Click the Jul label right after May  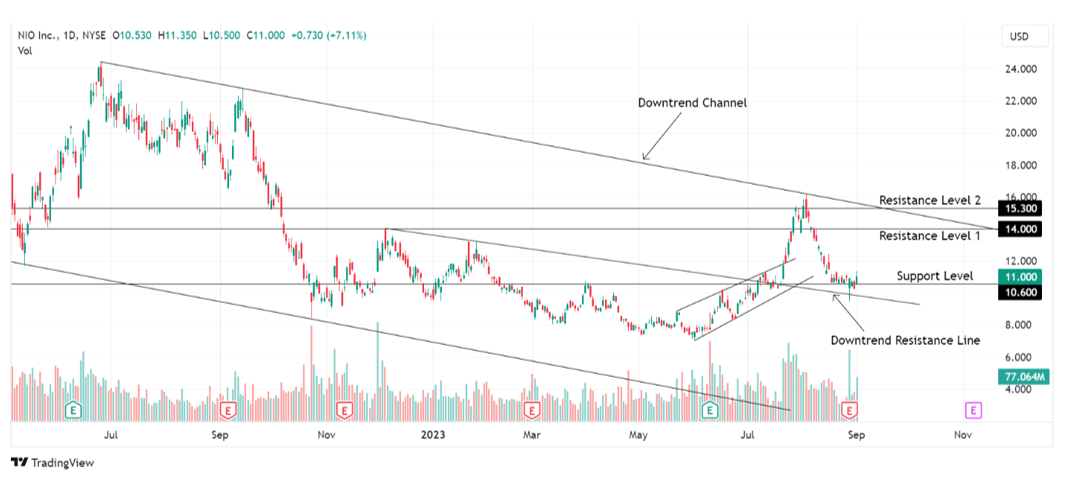click(747, 435)
